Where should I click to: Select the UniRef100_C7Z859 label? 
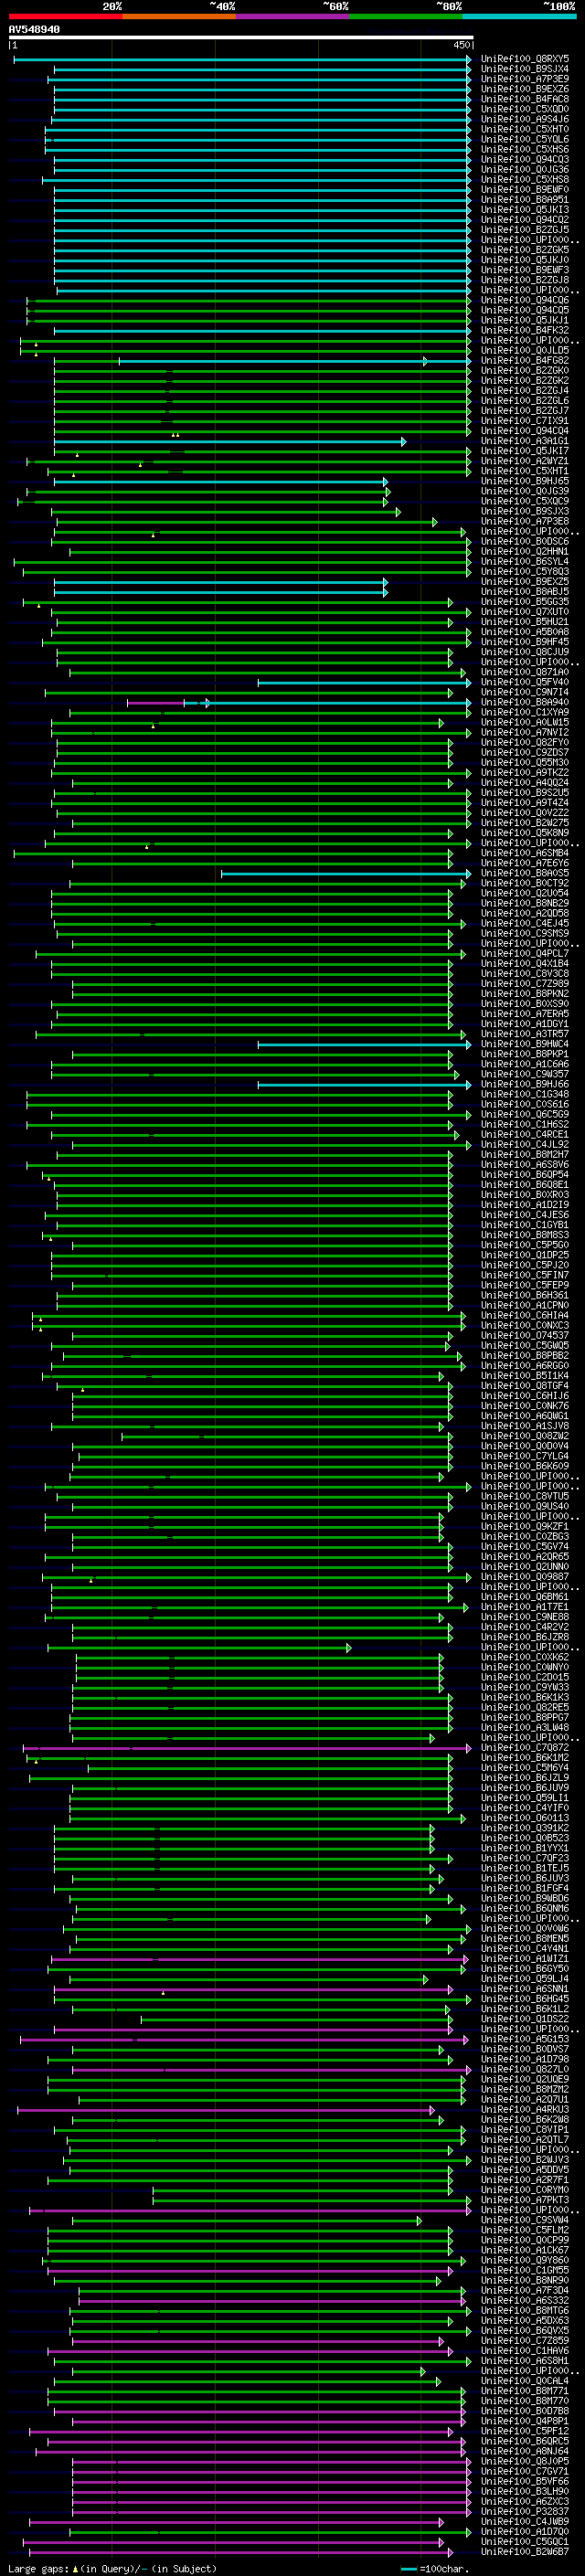[x=525, y=2341]
